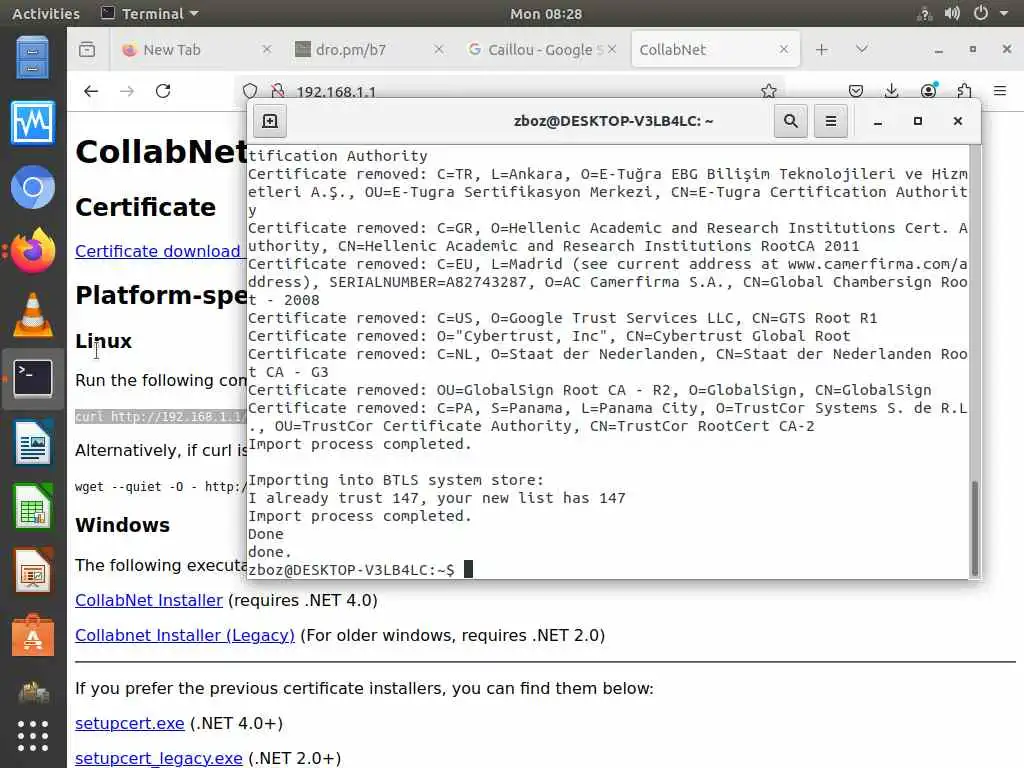The height and width of the screenshot is (768, 1024).
Task: Open a new tab in the terminal
Action: (x=270, y=121)
